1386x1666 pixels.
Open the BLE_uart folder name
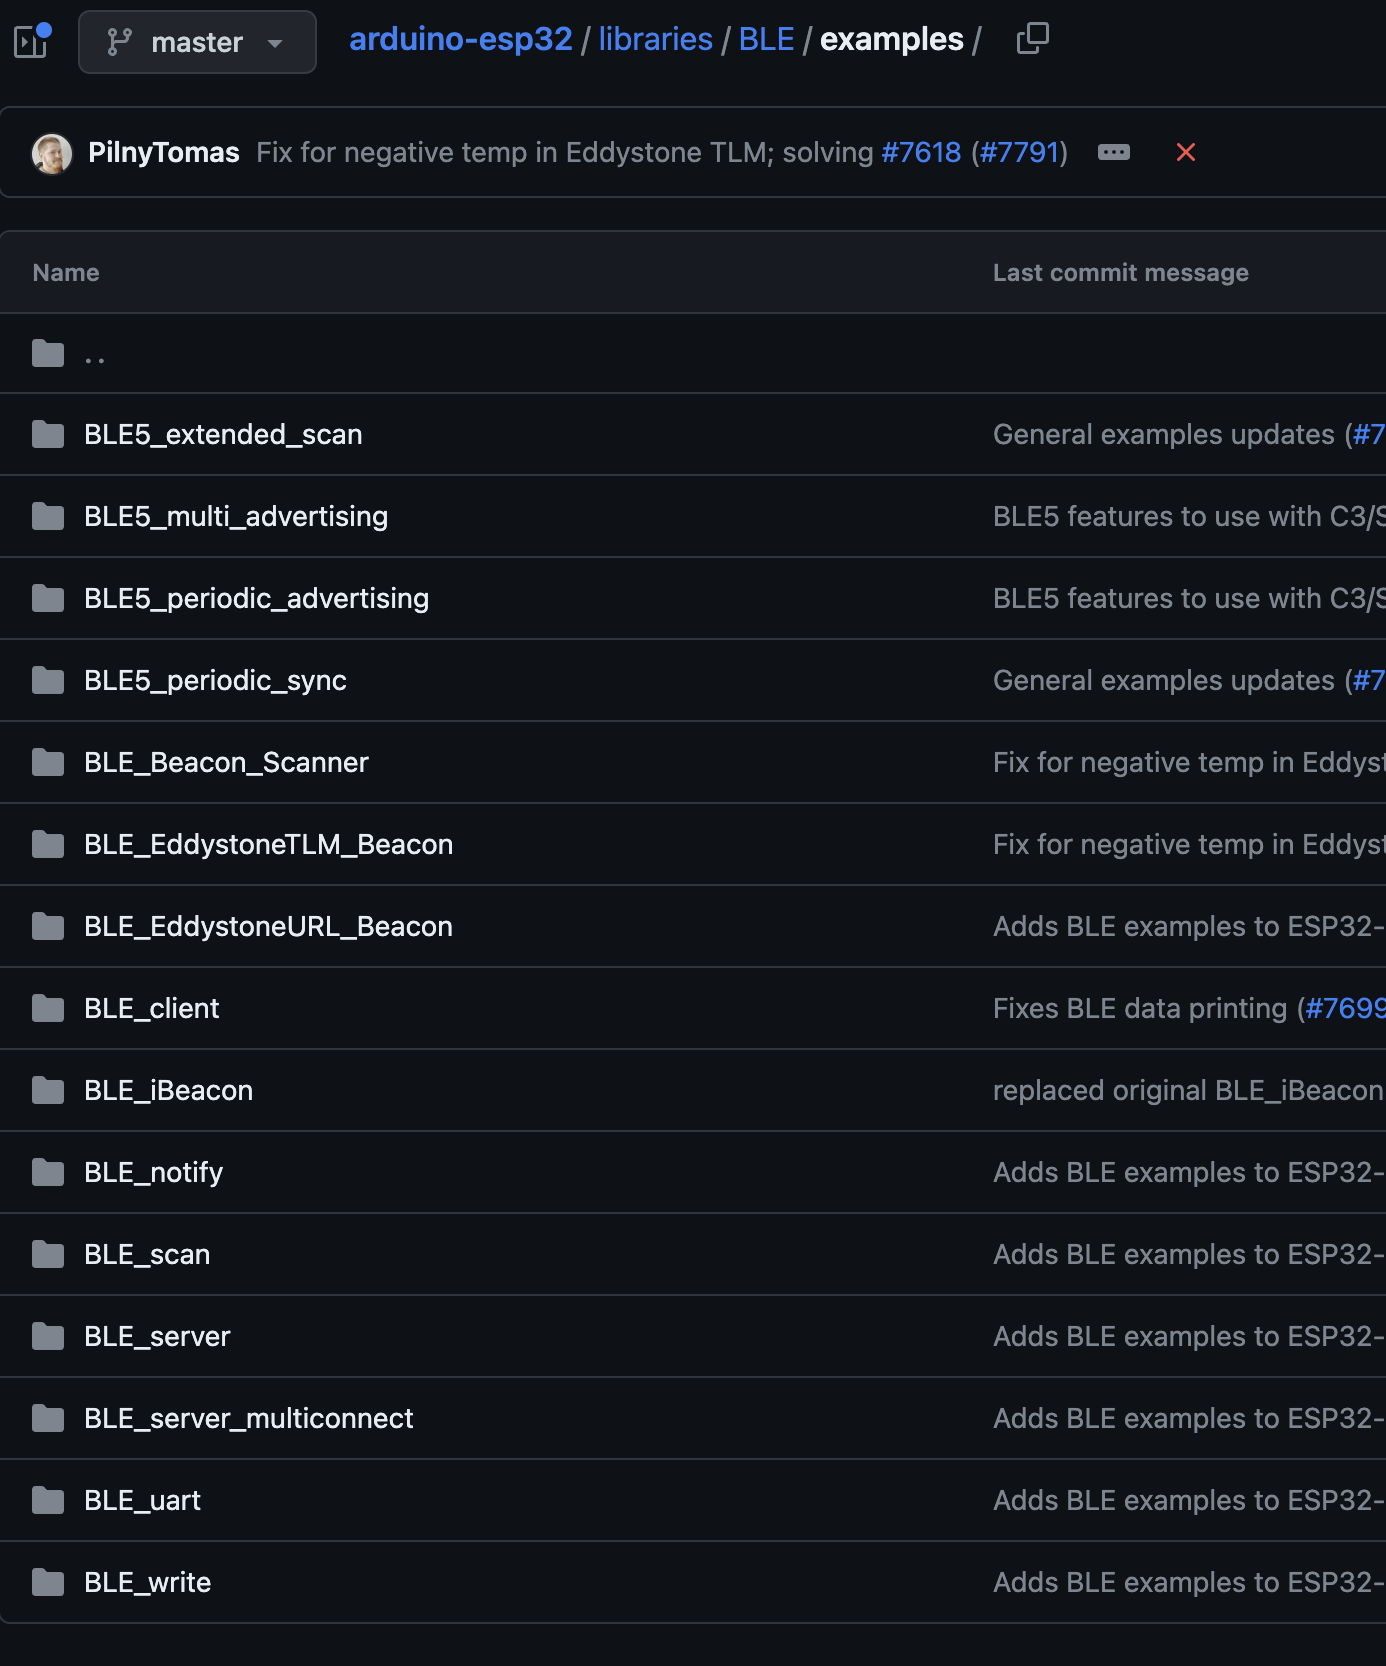click(142, 1500)
